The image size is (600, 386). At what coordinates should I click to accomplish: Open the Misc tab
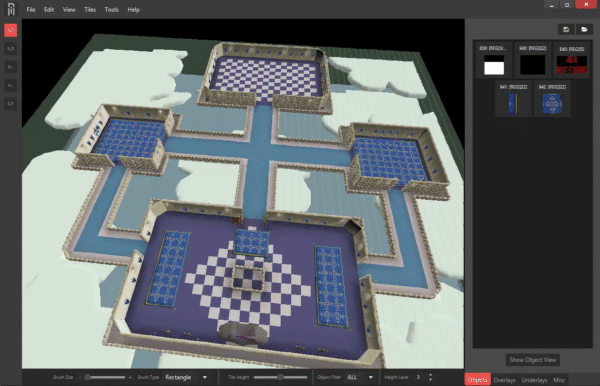[559, 380]
